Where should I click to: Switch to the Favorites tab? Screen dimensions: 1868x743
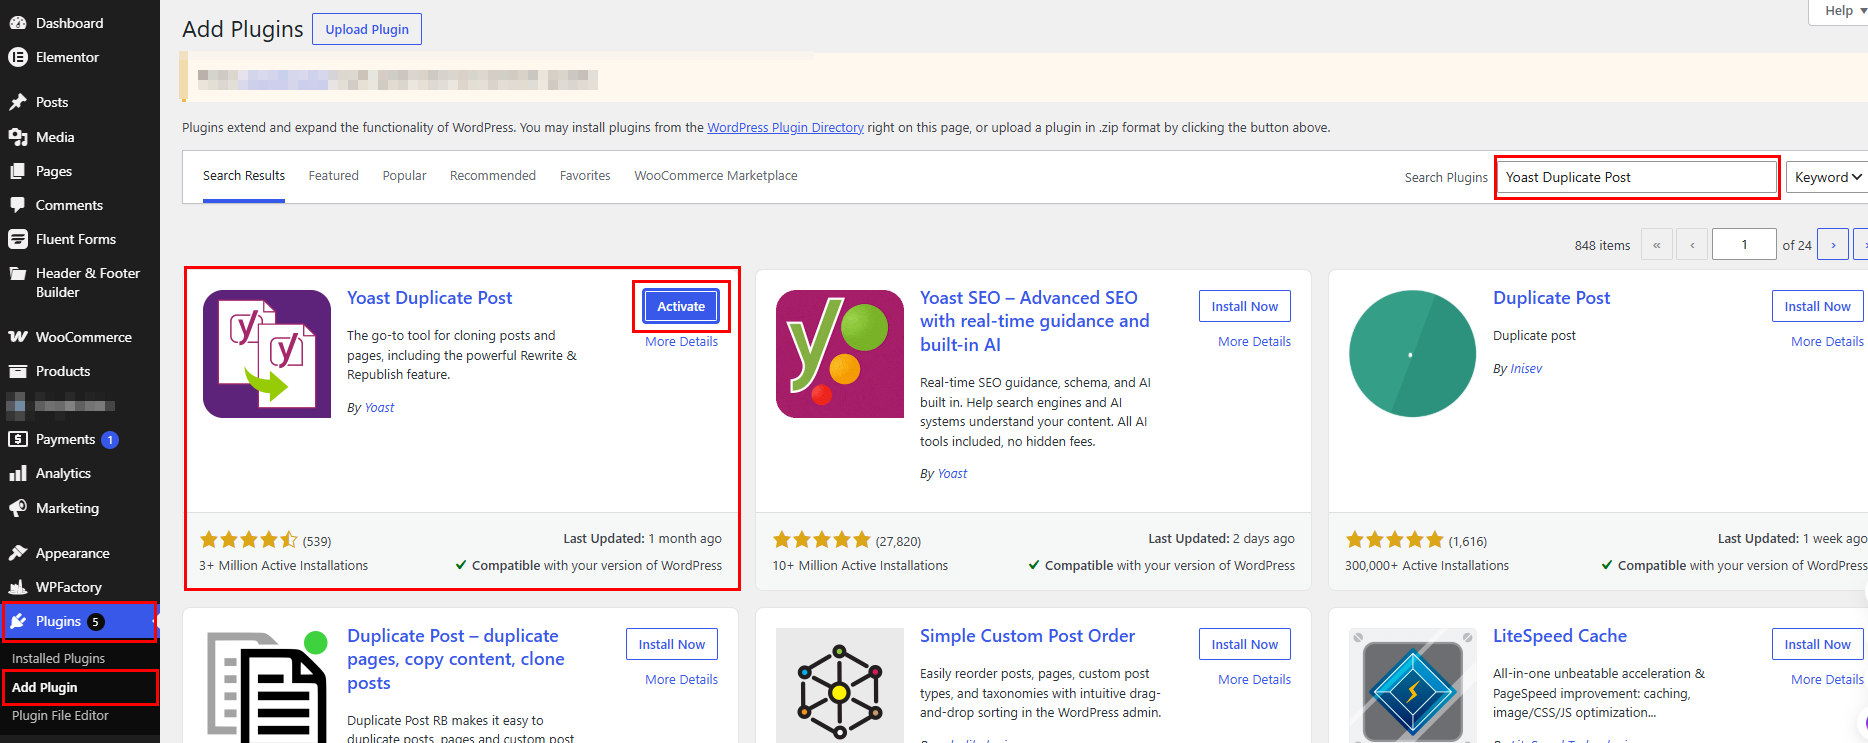(585, 176)
